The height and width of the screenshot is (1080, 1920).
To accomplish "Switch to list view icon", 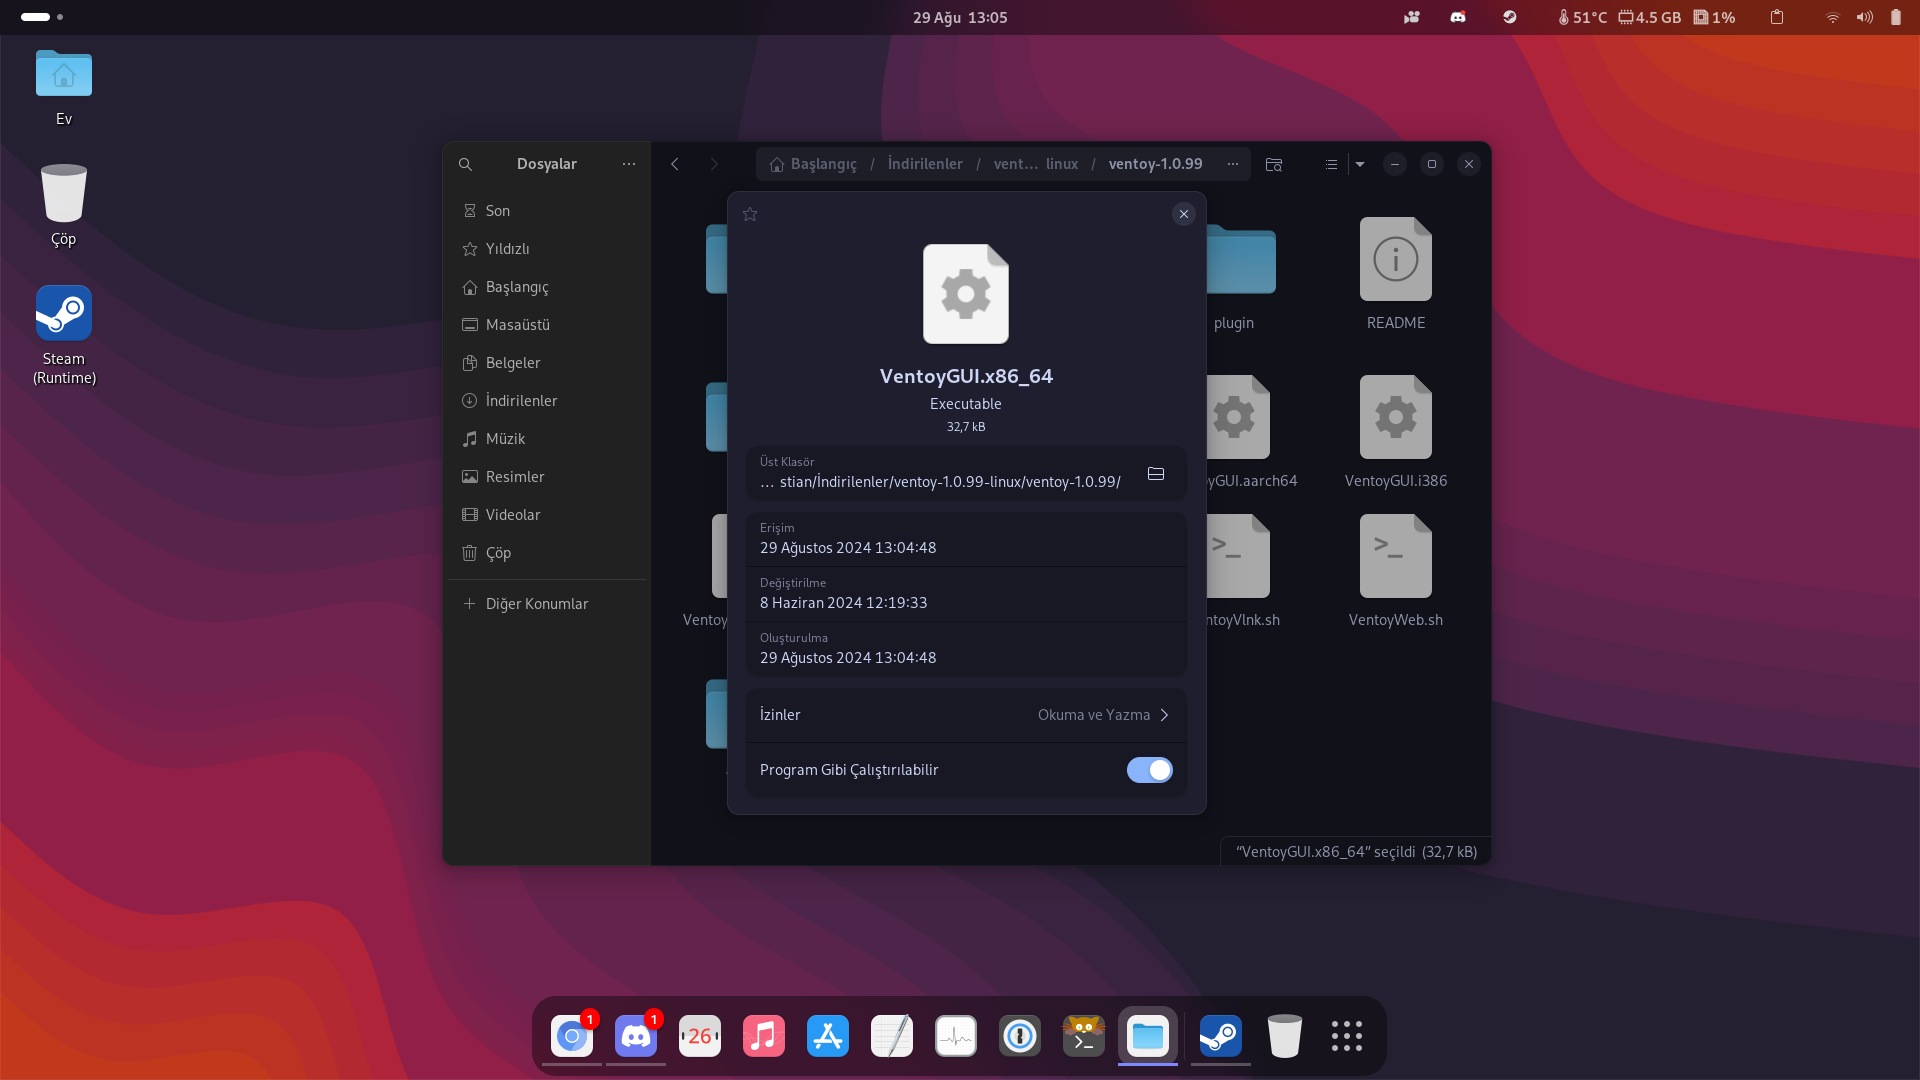I will (x=1331, y=164).
